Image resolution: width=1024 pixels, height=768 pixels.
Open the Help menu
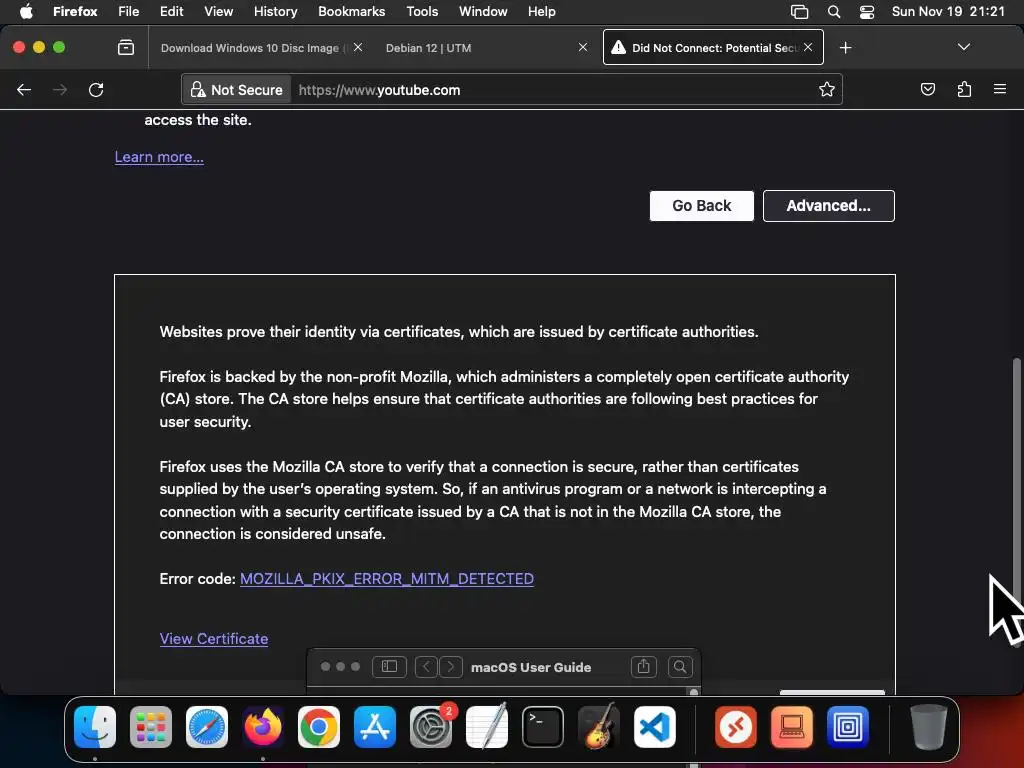click(x=541, y=11)
